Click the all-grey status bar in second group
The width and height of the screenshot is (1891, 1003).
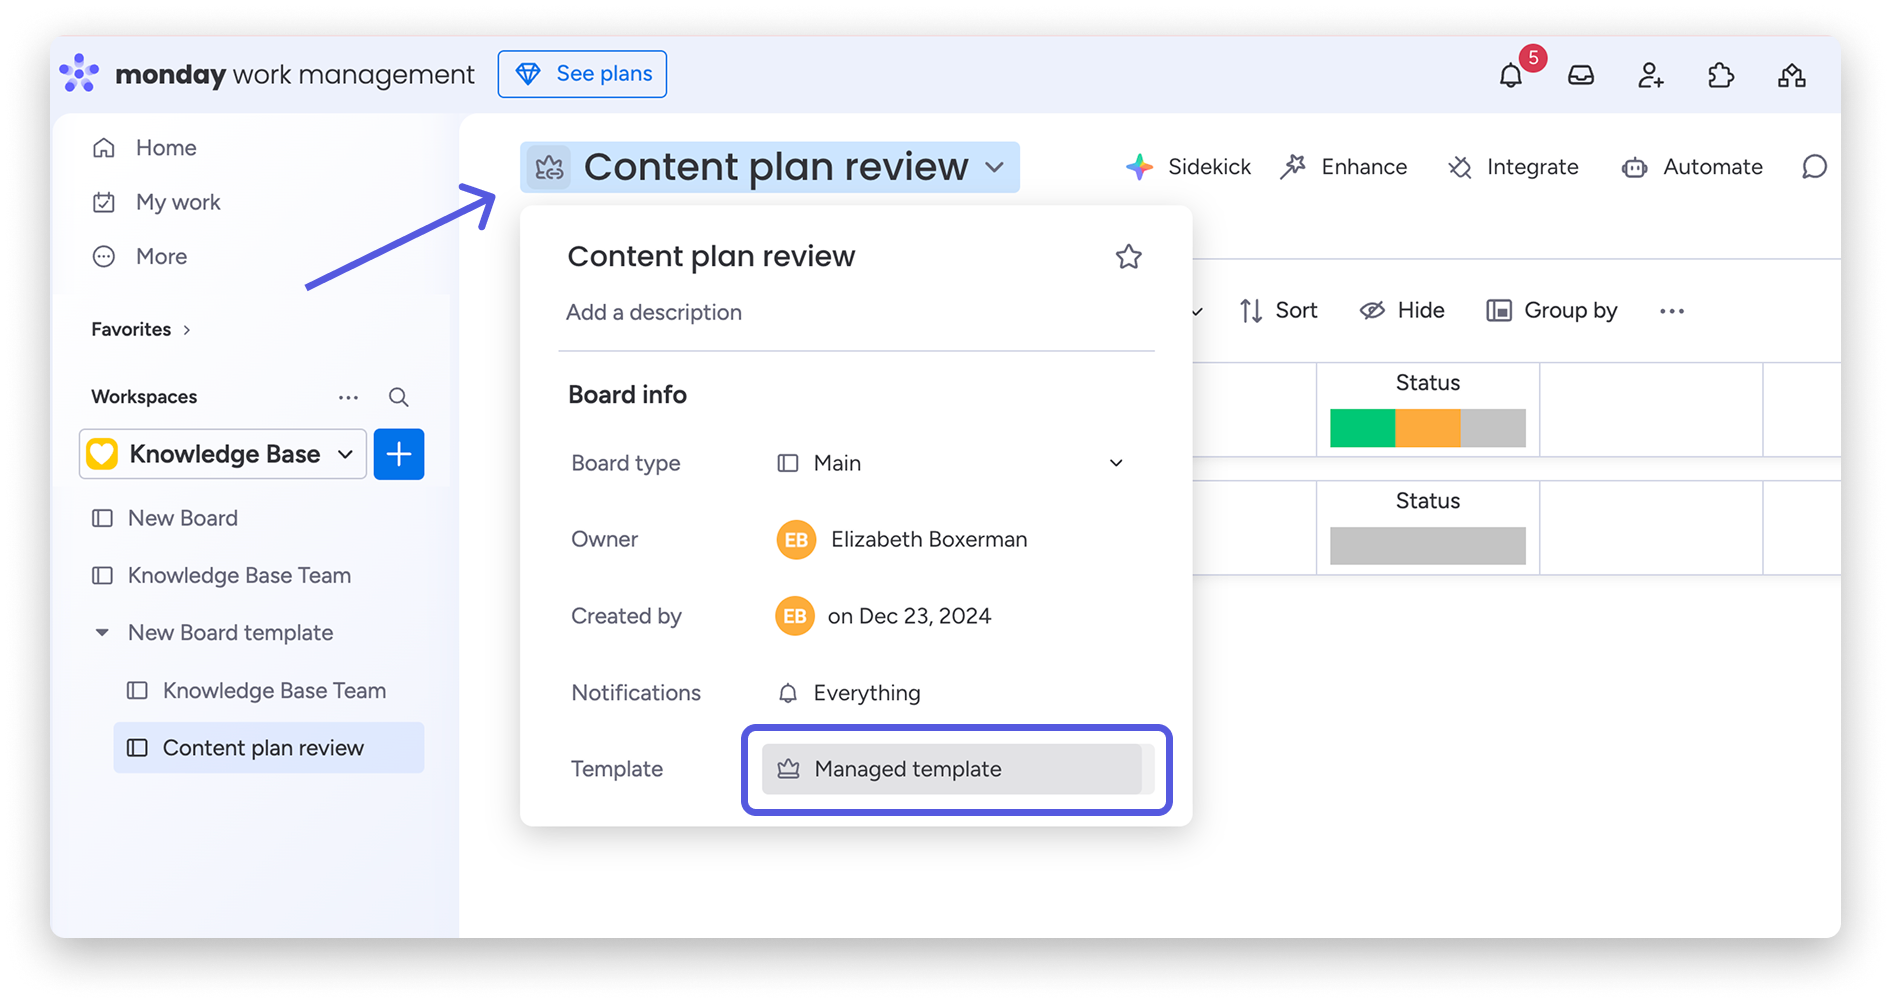click(1428, 546)
